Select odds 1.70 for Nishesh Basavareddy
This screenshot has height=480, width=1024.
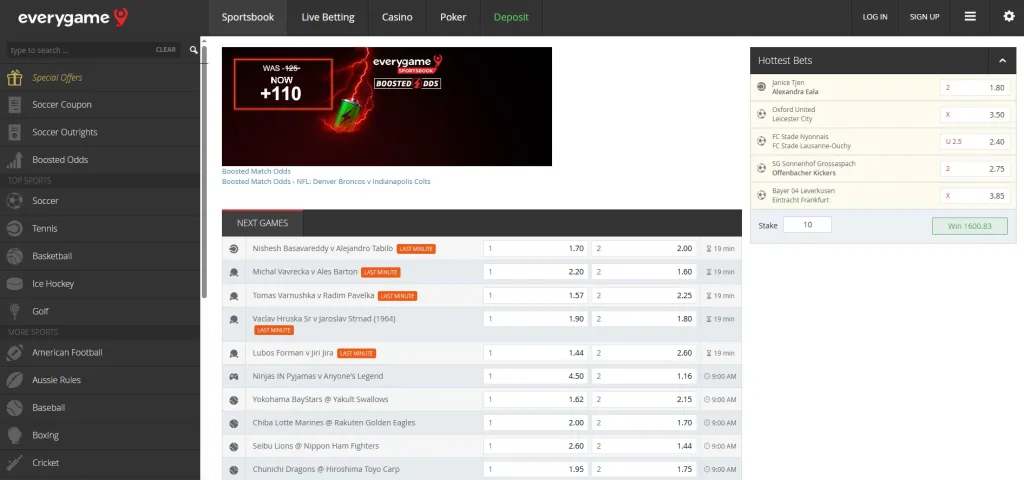point(536,249)
